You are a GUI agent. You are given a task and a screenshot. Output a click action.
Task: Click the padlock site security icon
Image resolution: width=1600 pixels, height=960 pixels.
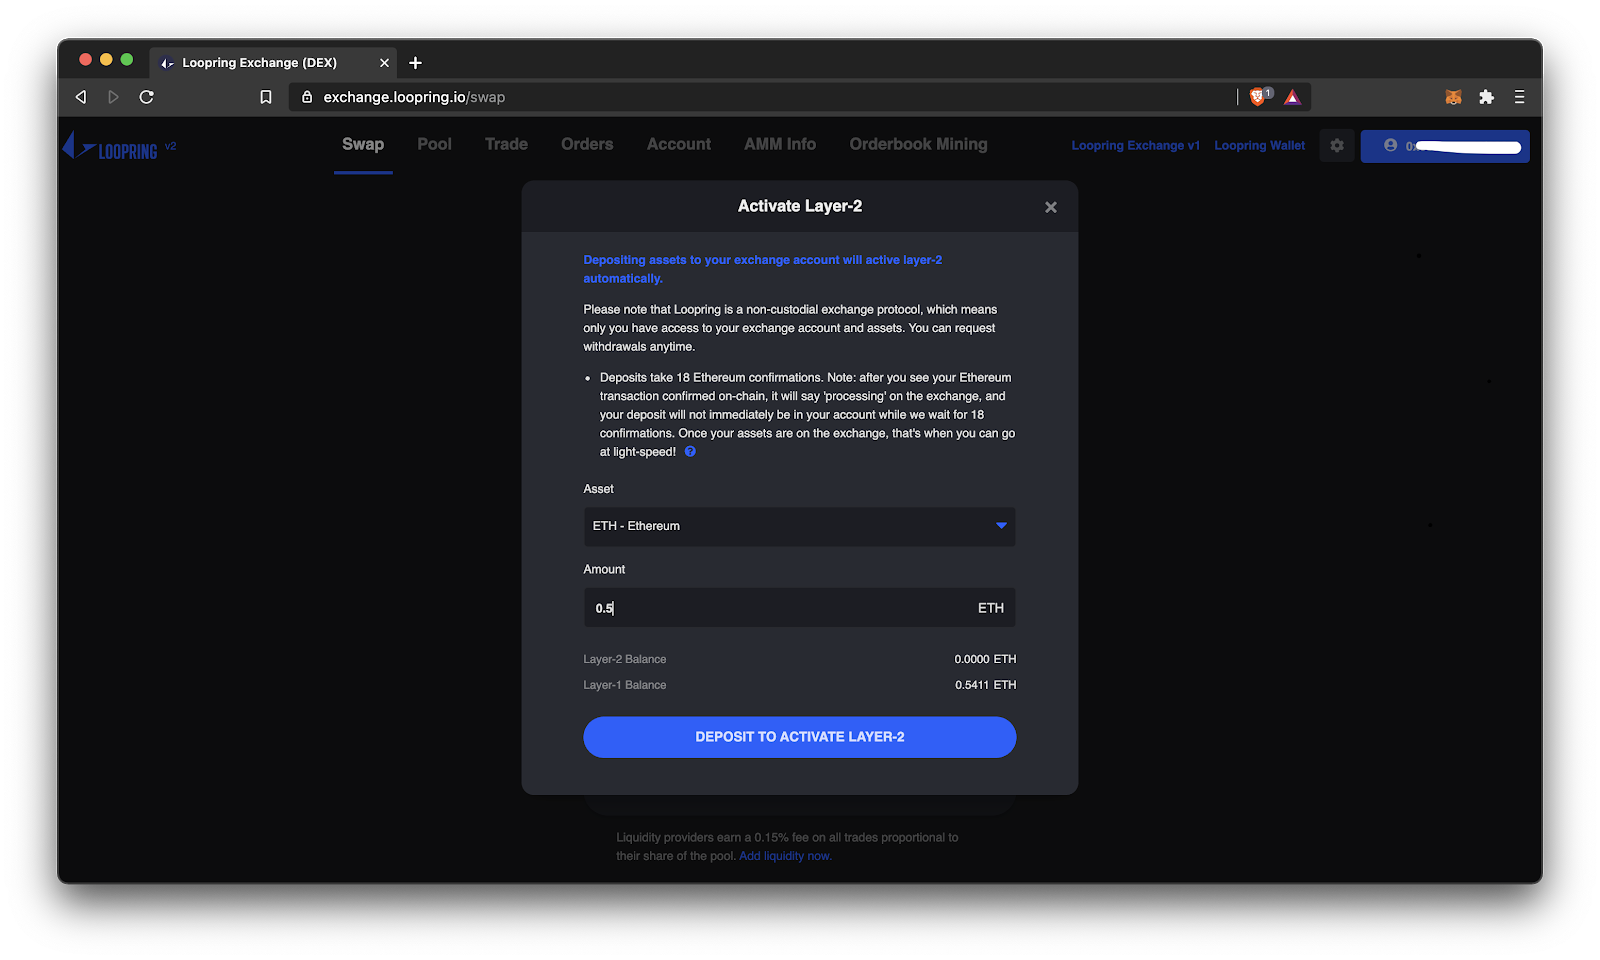coord(307,97)
